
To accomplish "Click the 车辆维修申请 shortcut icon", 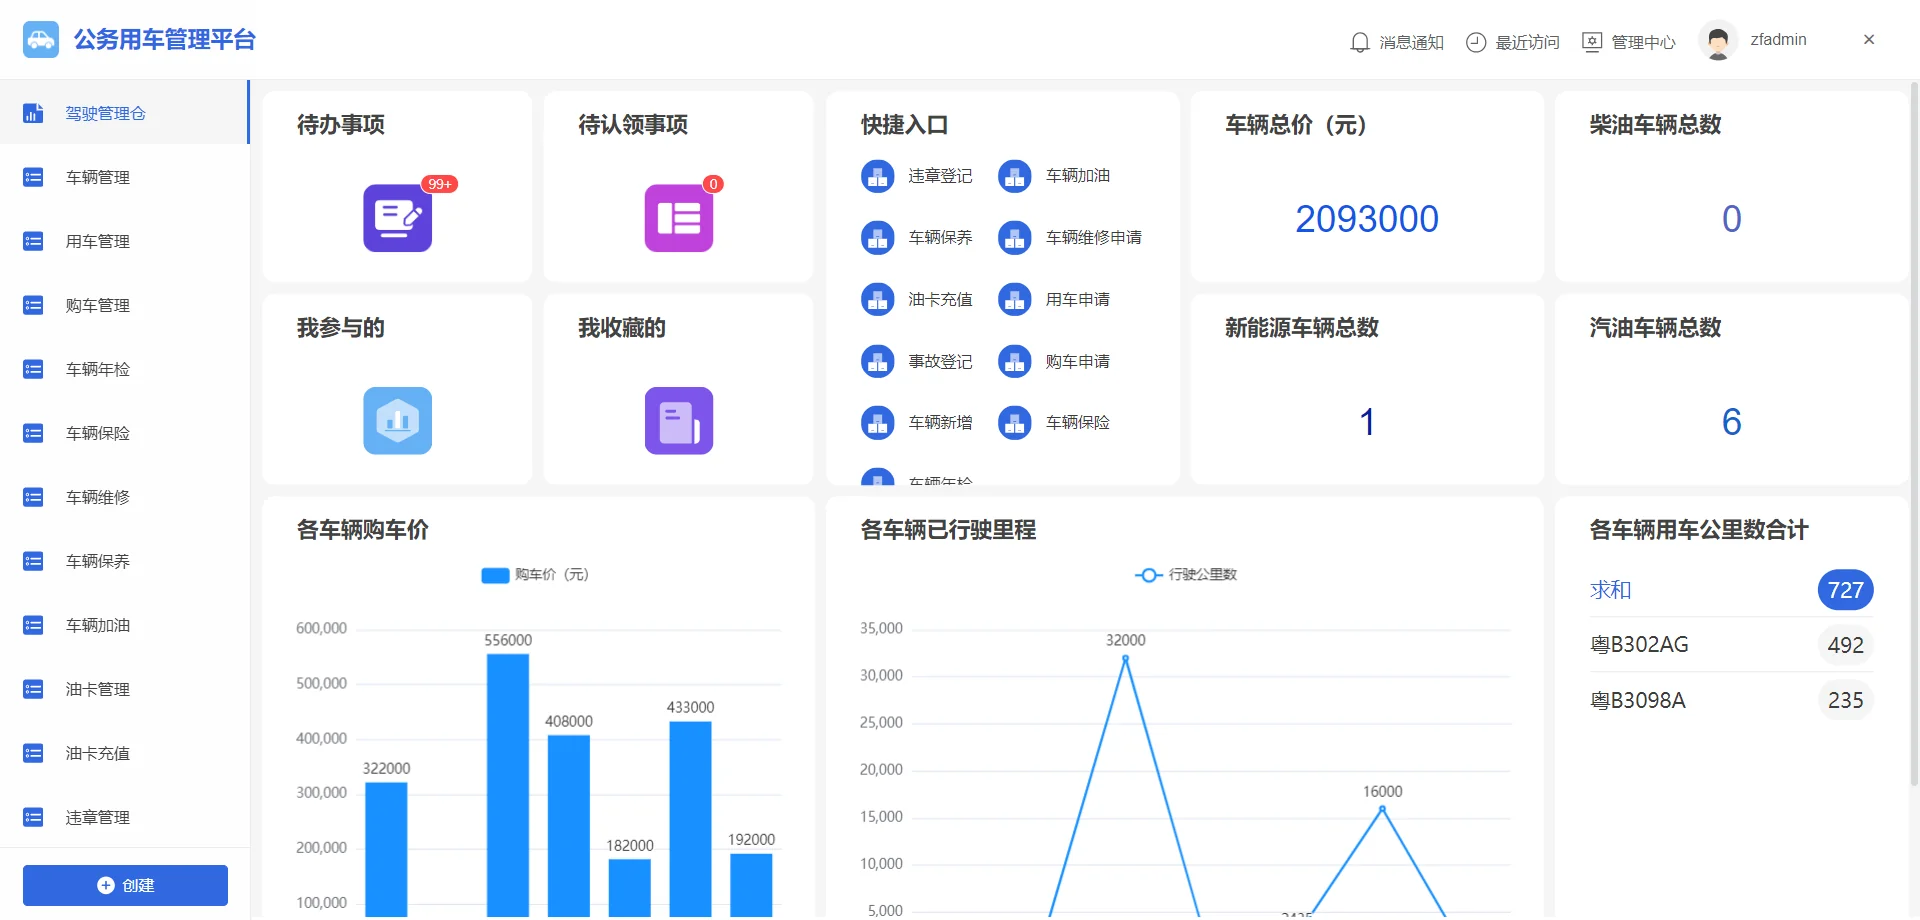I will 1015,238.
